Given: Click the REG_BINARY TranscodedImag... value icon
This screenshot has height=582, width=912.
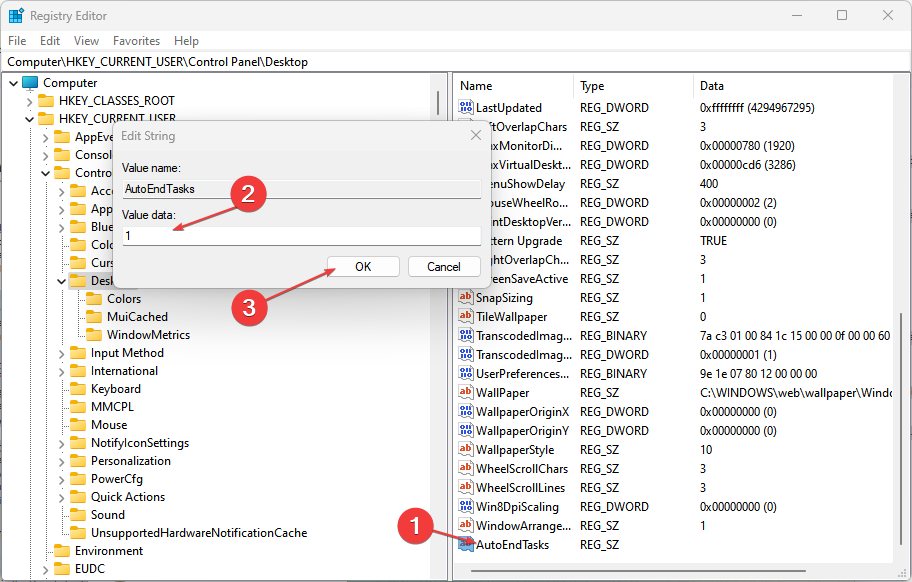Looking at the screenshot, I should 466,335.
